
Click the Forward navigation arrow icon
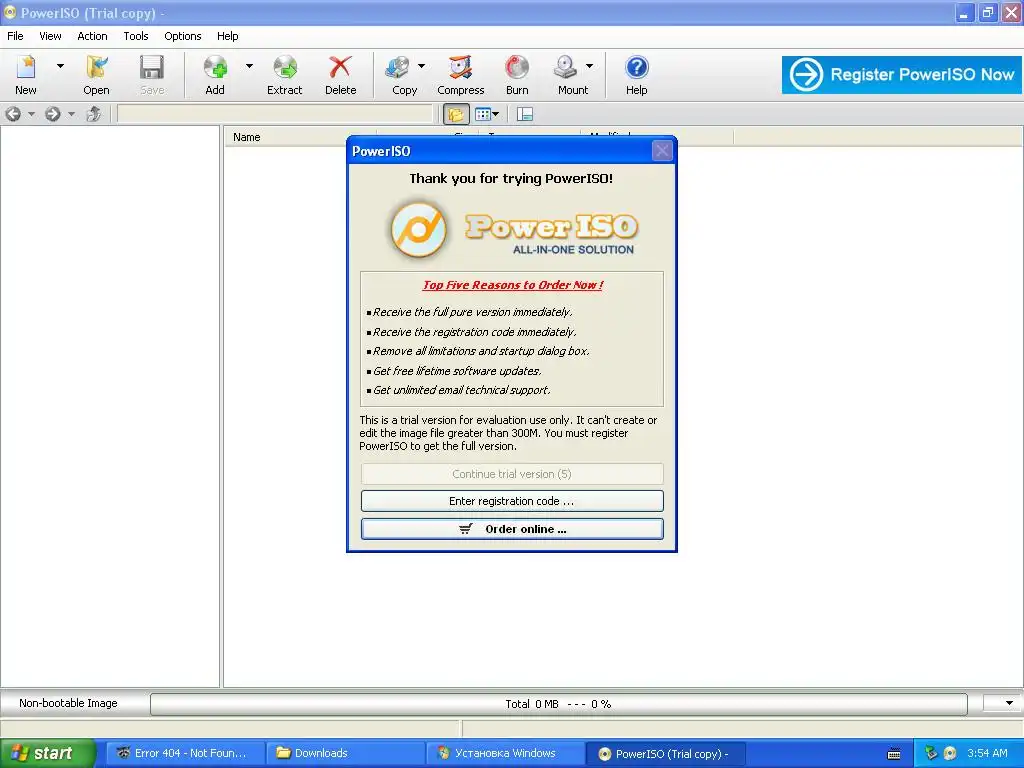(x=53, y=114)
